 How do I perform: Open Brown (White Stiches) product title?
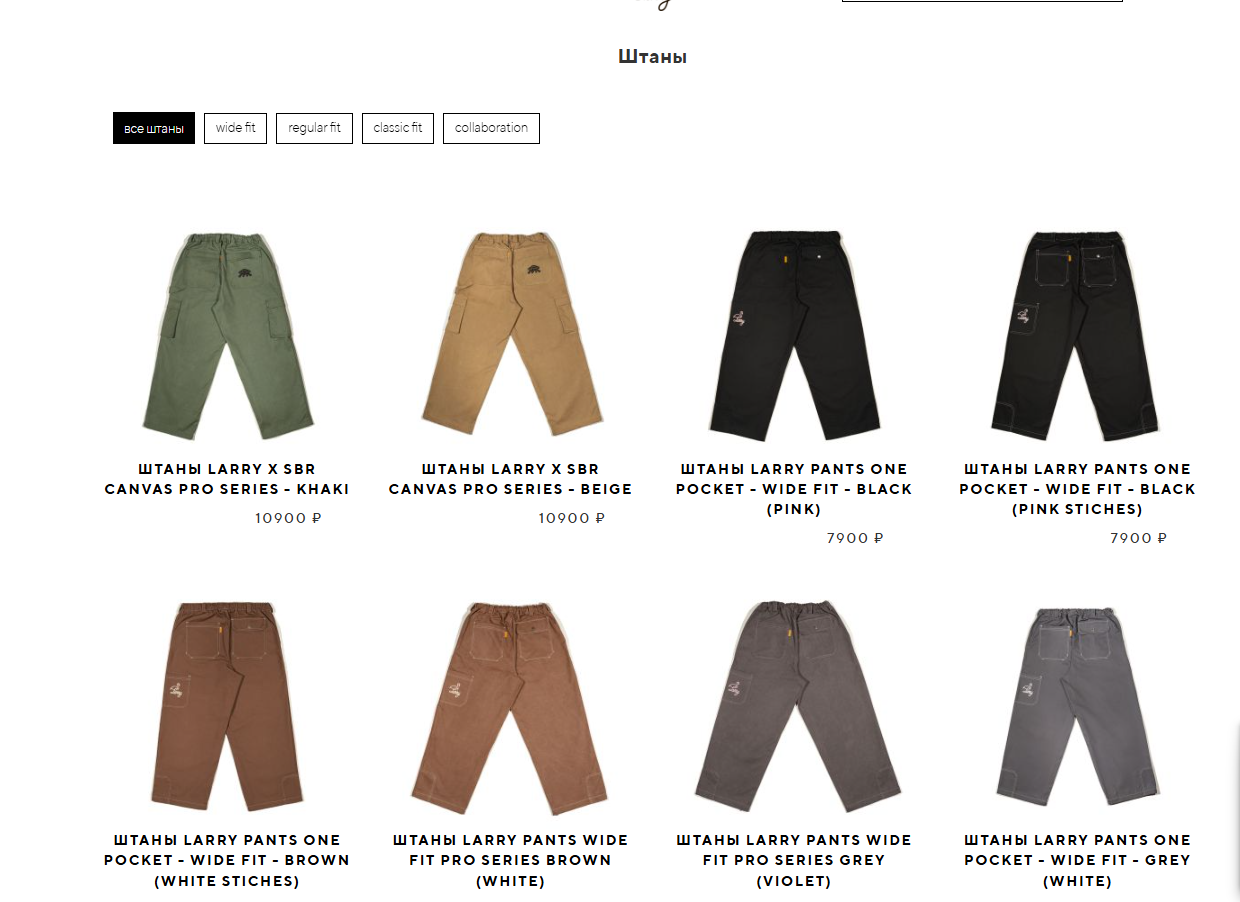point(227,860)
